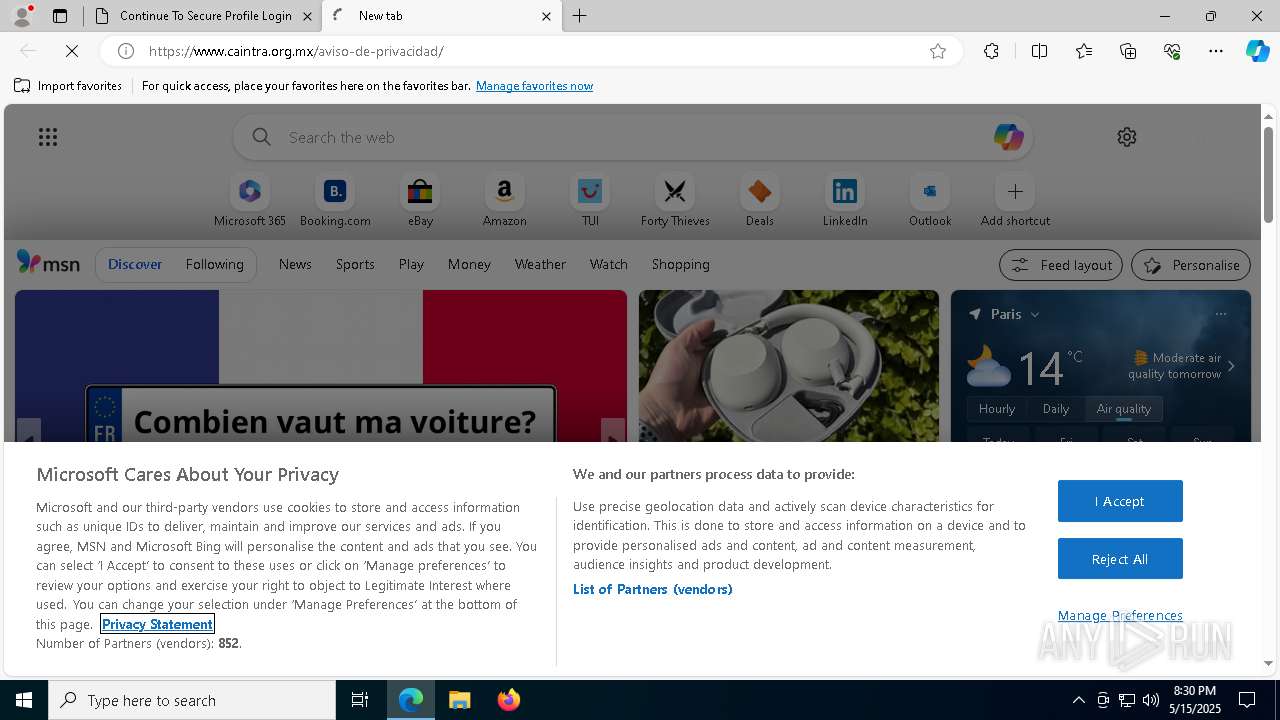
Task: Open Task View on taskbar
Action: 360,700
